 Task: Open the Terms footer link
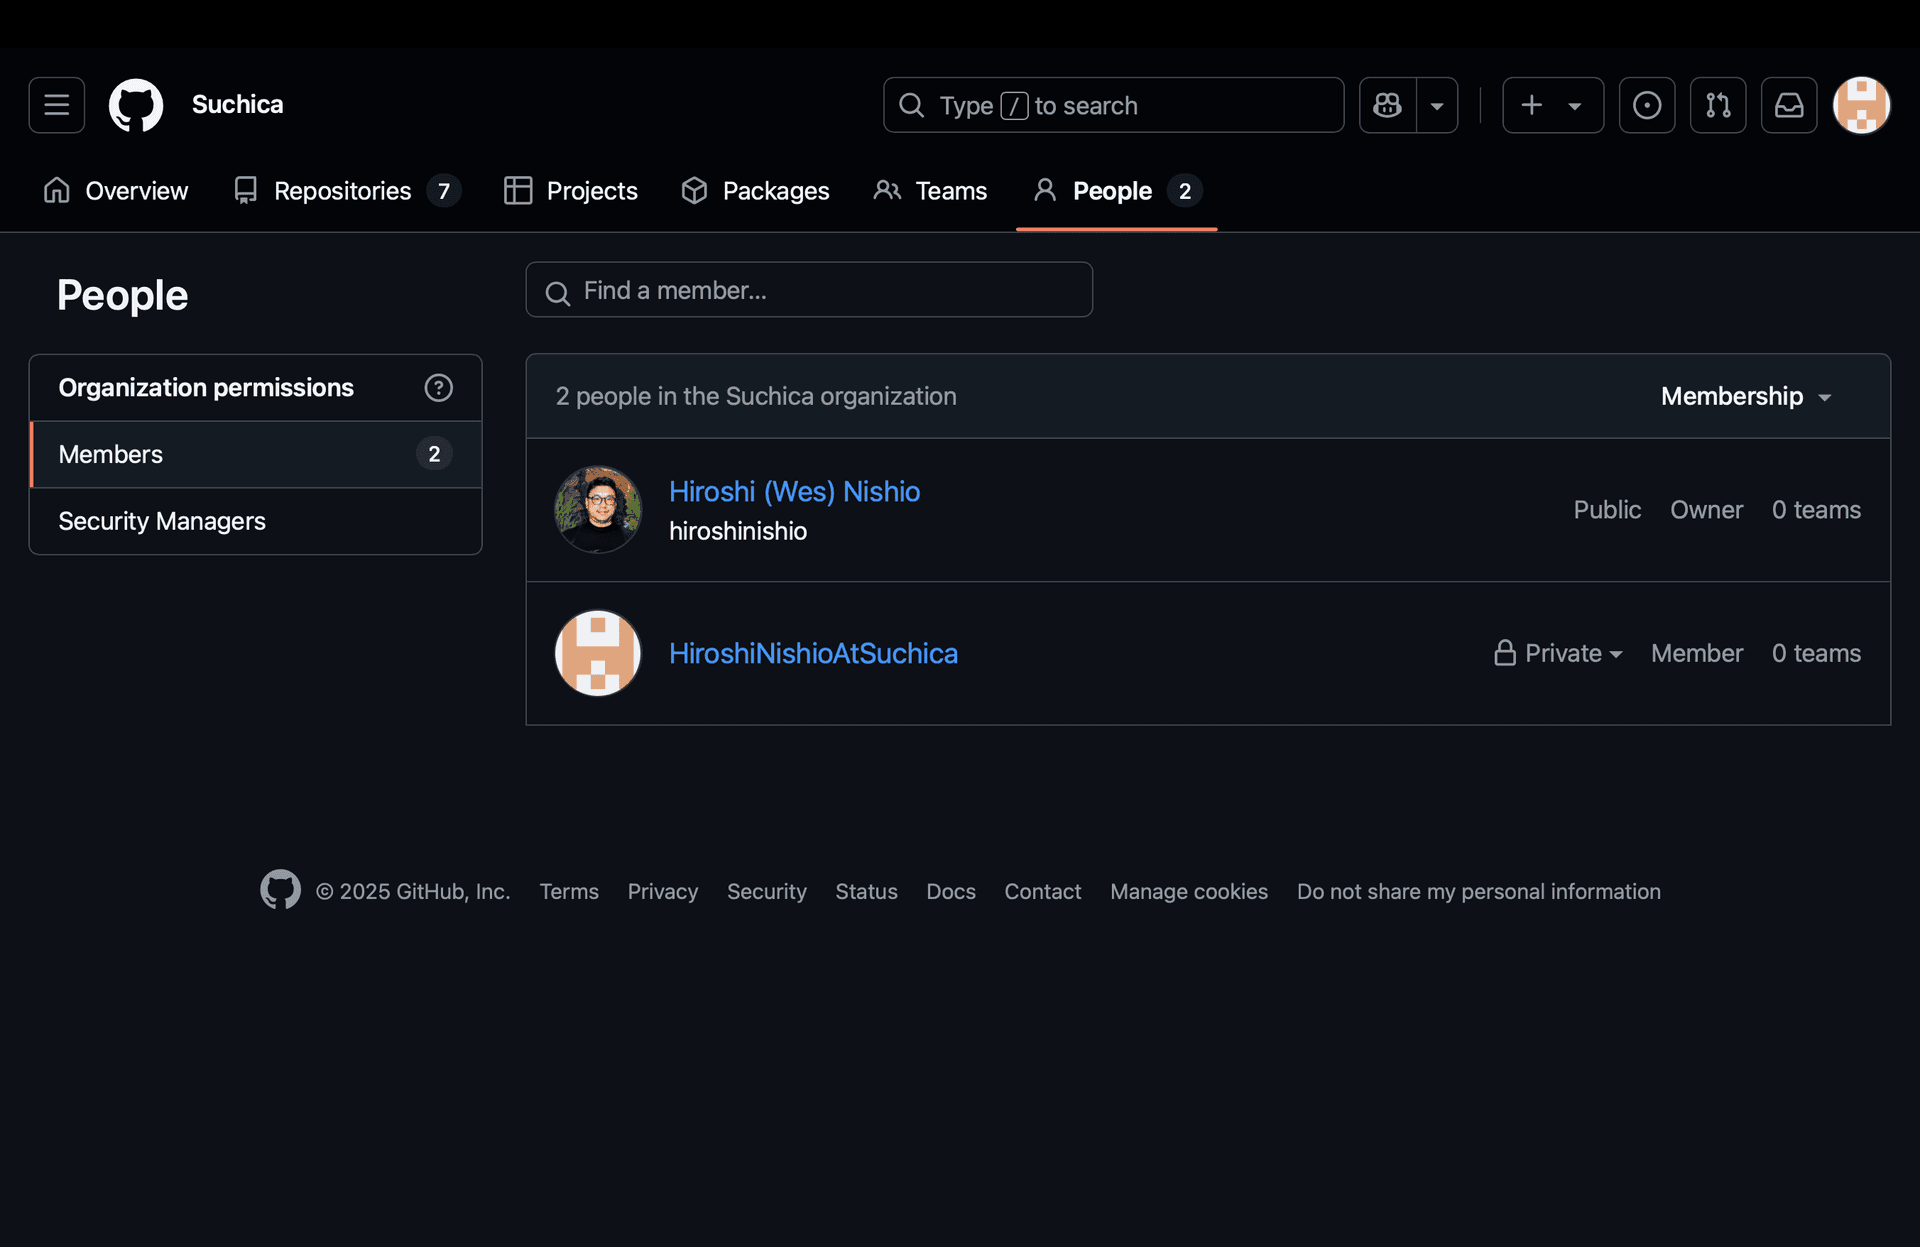pos(568,891)
